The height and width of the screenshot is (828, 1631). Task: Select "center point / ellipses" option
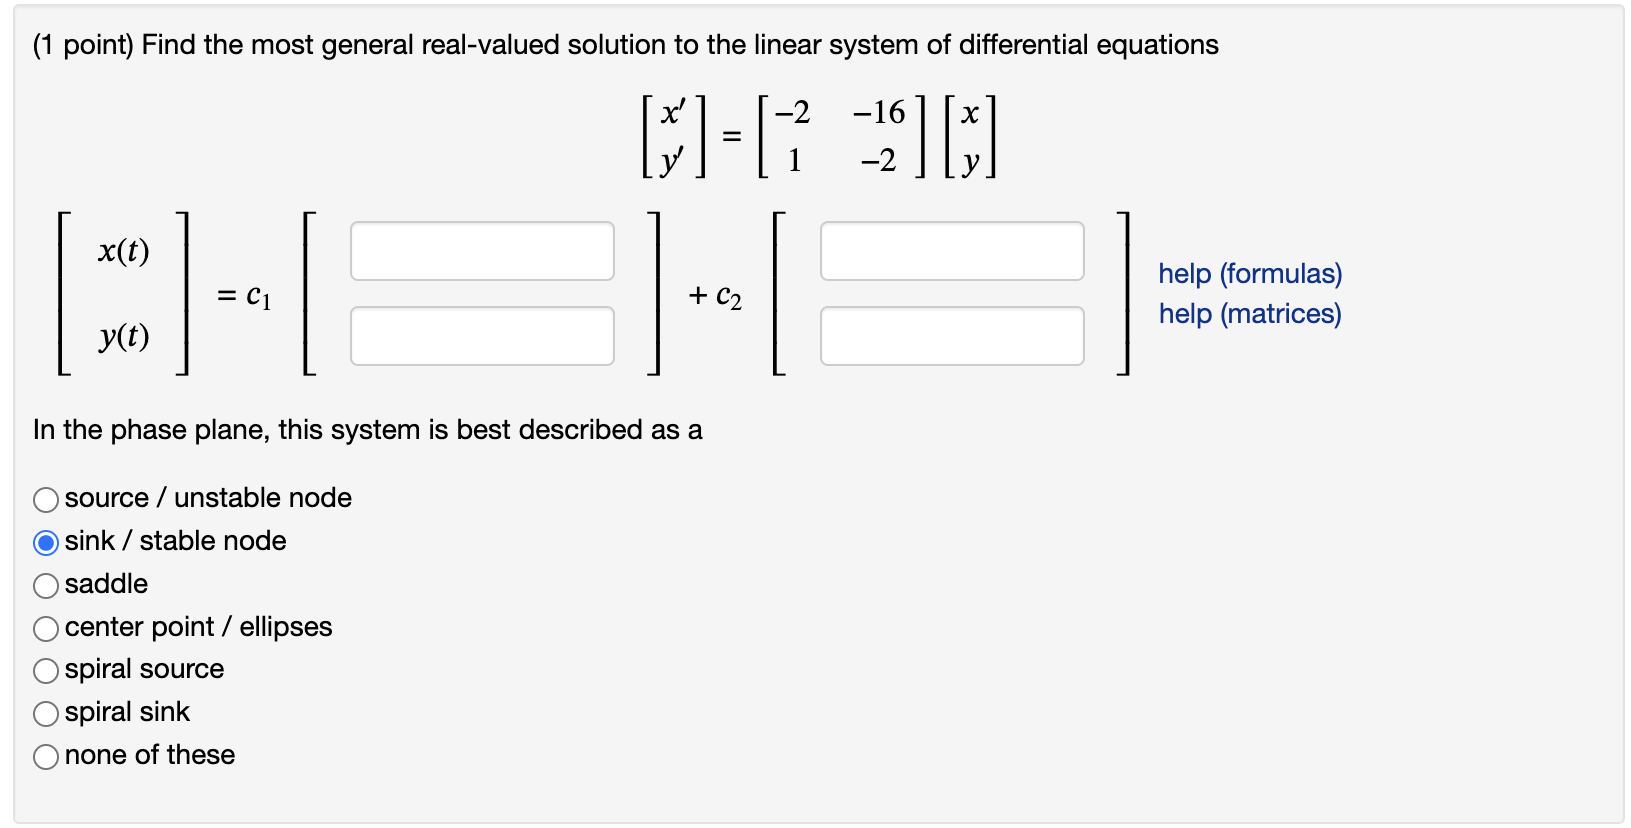click(x=45, y=628)
